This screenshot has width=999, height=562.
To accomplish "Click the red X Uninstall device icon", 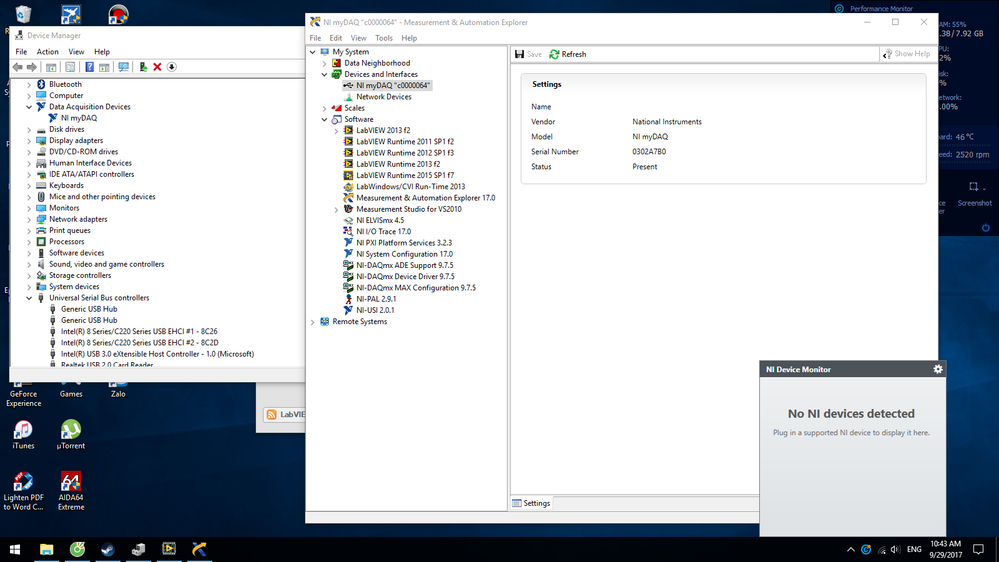I will [157, 67].
